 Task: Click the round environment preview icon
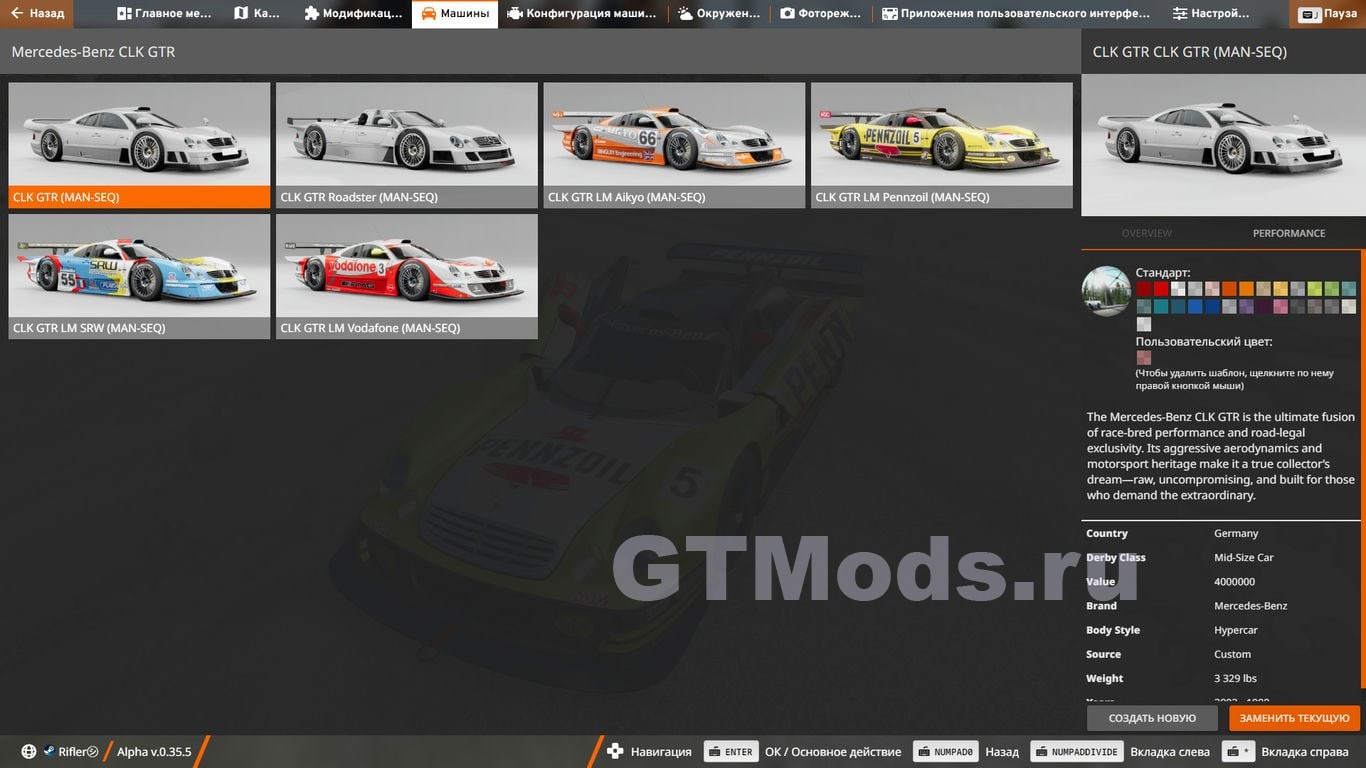coord(1106,291)
